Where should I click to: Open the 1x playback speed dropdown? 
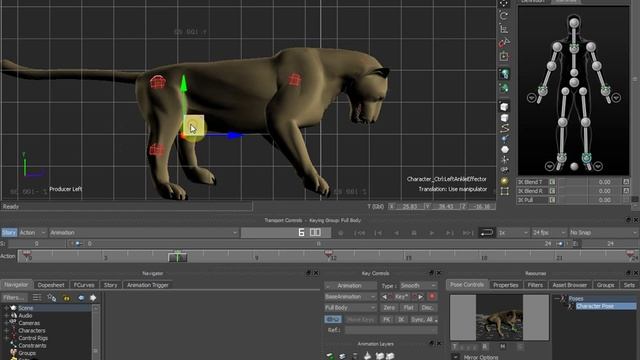click(x=513, y=233)
